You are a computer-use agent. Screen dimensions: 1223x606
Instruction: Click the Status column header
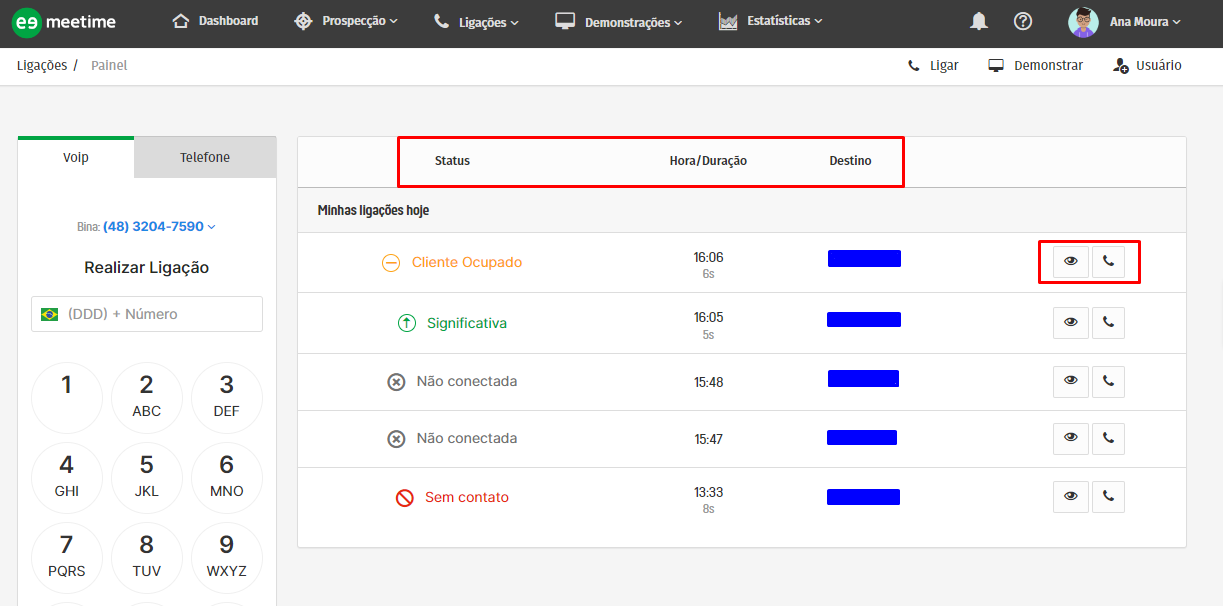(452, 161)
